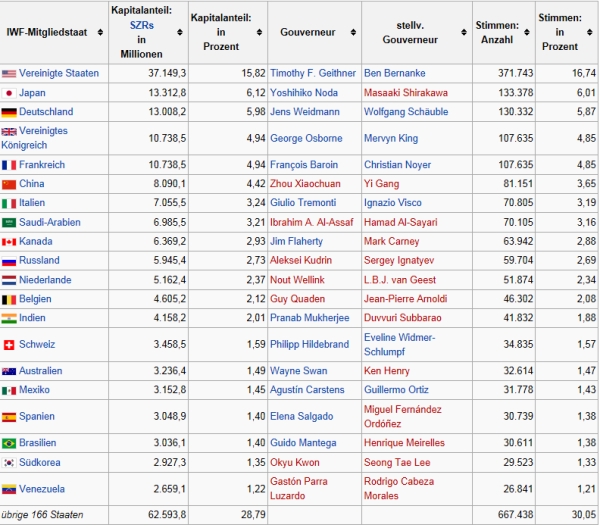This screenshot has width=600, height=528.
Task: Click the South Korean flag icon
Action: (x=9, y=463)
